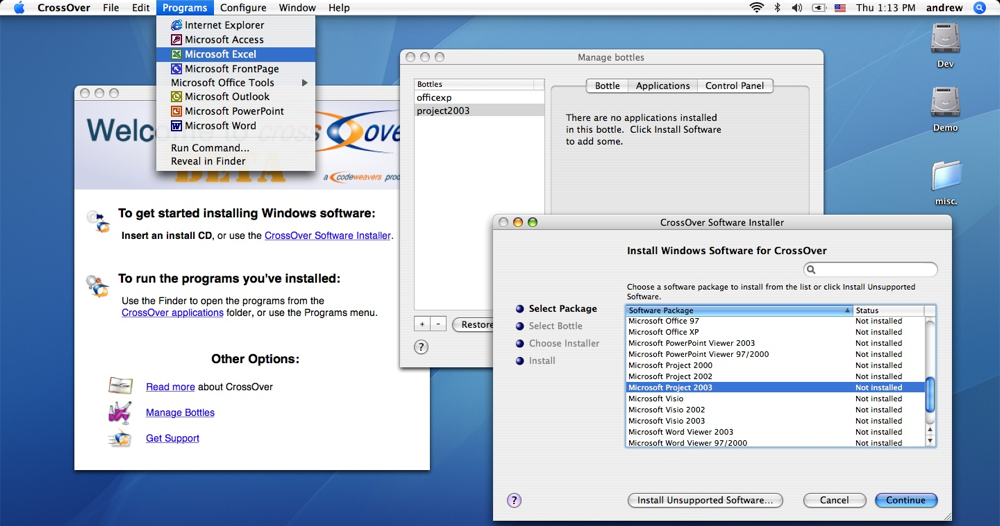Click the Cancel button in installer
This screenshot has height=526, width=1000.
pyautogui.click(x=834, y=500)
